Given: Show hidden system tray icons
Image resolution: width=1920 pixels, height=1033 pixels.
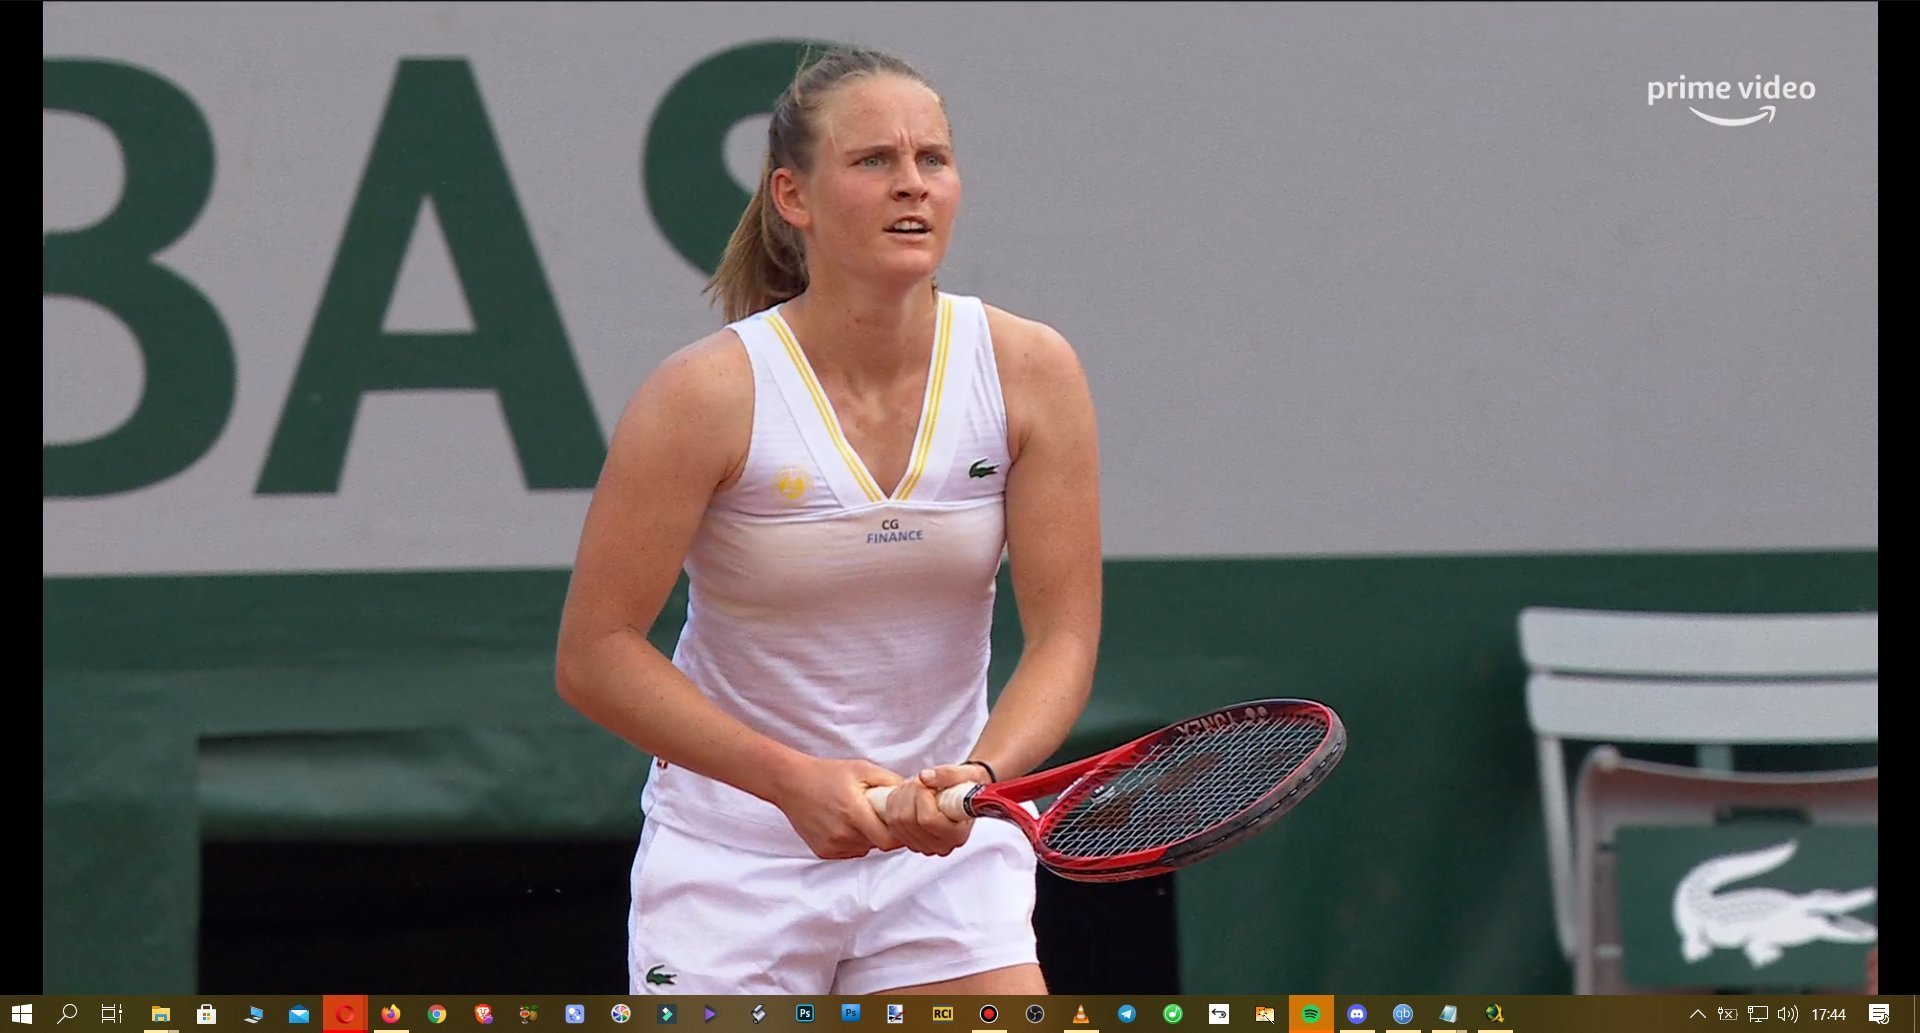Looking at the screenshot, I should [1697, 1014].
